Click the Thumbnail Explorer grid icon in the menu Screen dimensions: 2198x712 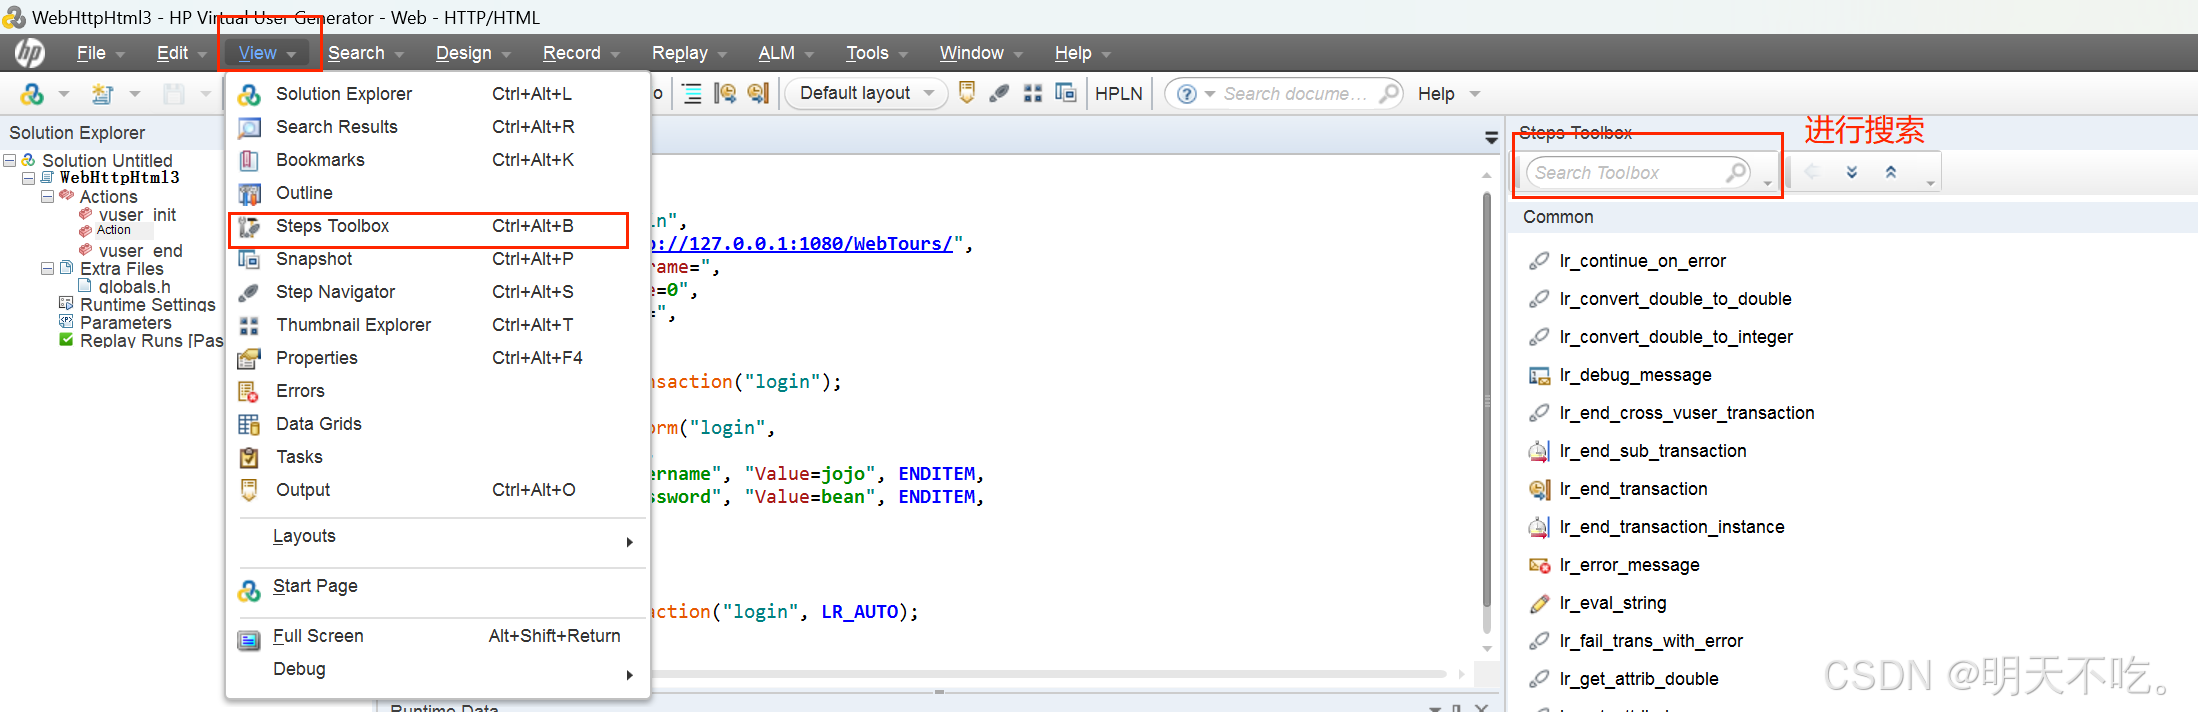[x=249, y=325]
